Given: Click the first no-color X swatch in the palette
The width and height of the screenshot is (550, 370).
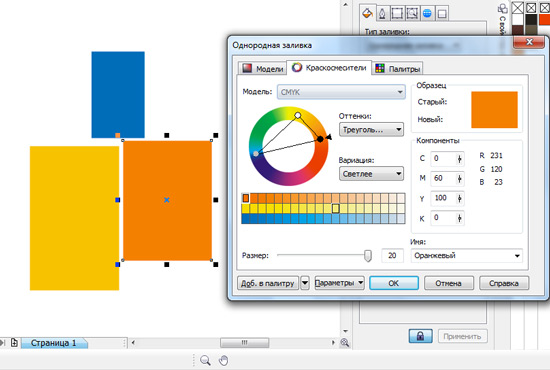Looking at the screenshot, I should click(517, 8).
